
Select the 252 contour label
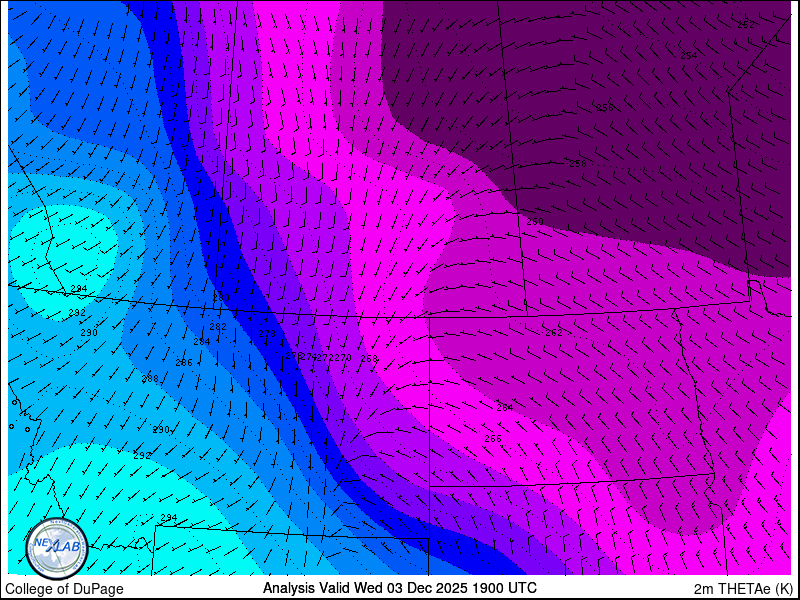pos(746,24)
